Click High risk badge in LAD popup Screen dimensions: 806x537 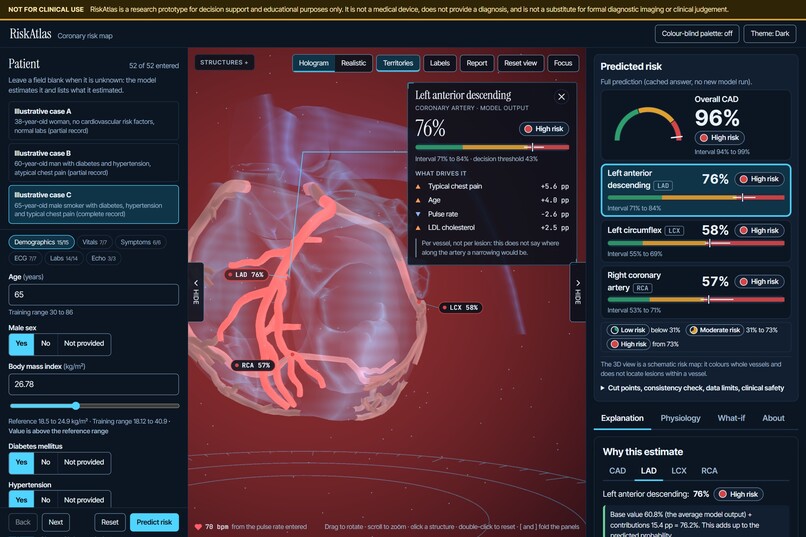pos(544,129)
